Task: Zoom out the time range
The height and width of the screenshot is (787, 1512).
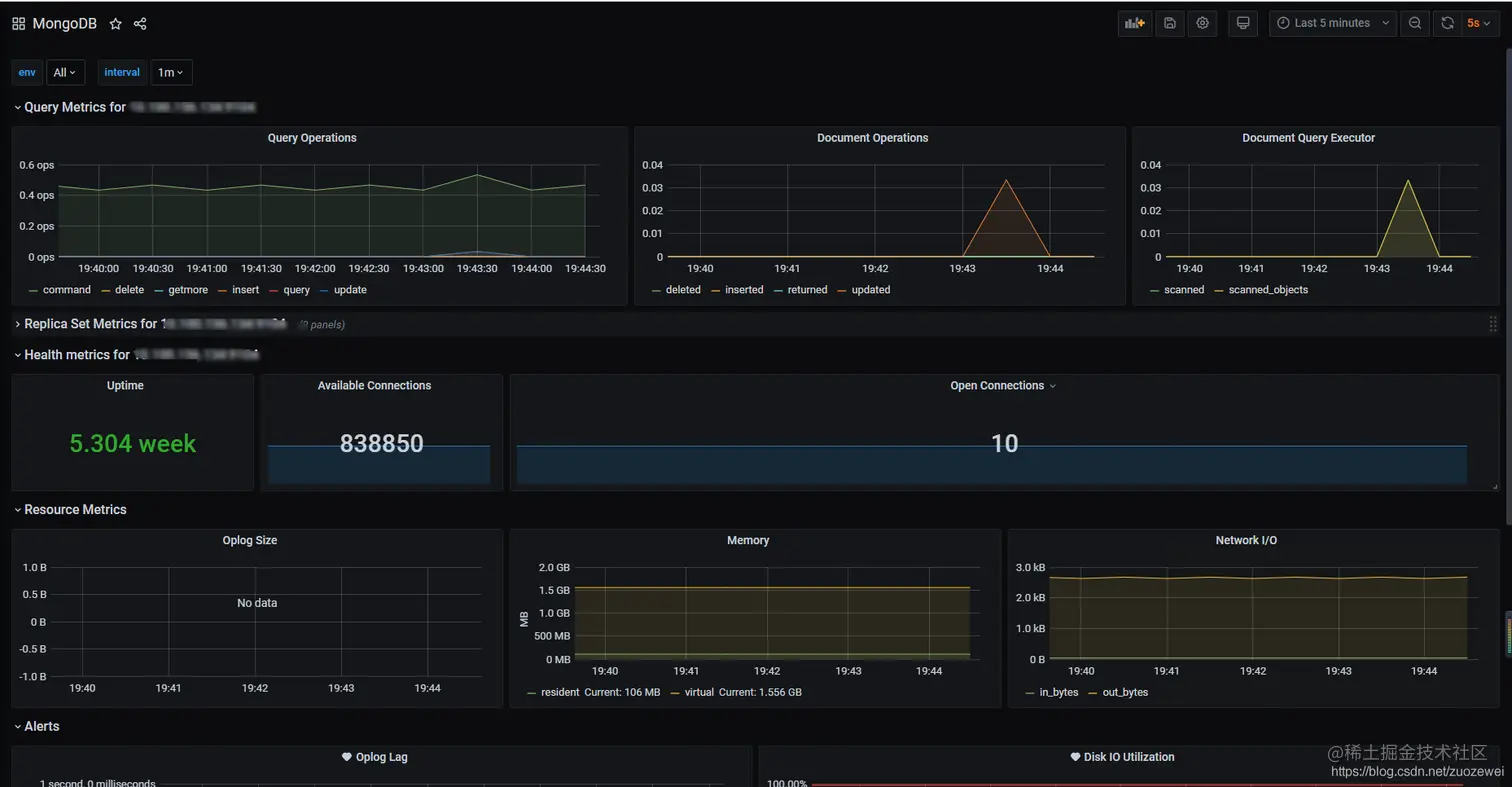Action: 1415,23
